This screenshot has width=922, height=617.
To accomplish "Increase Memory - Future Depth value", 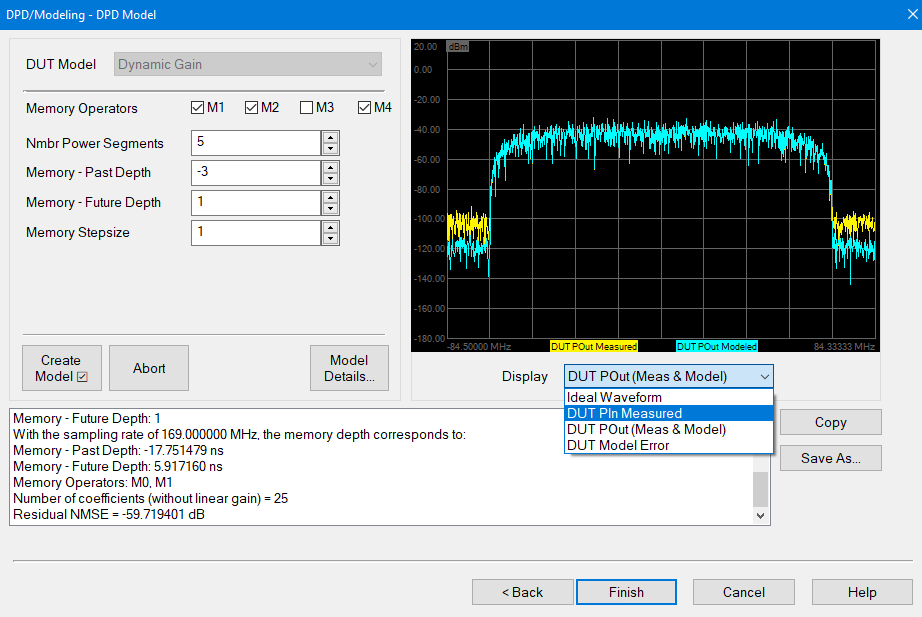I will 330,197.
